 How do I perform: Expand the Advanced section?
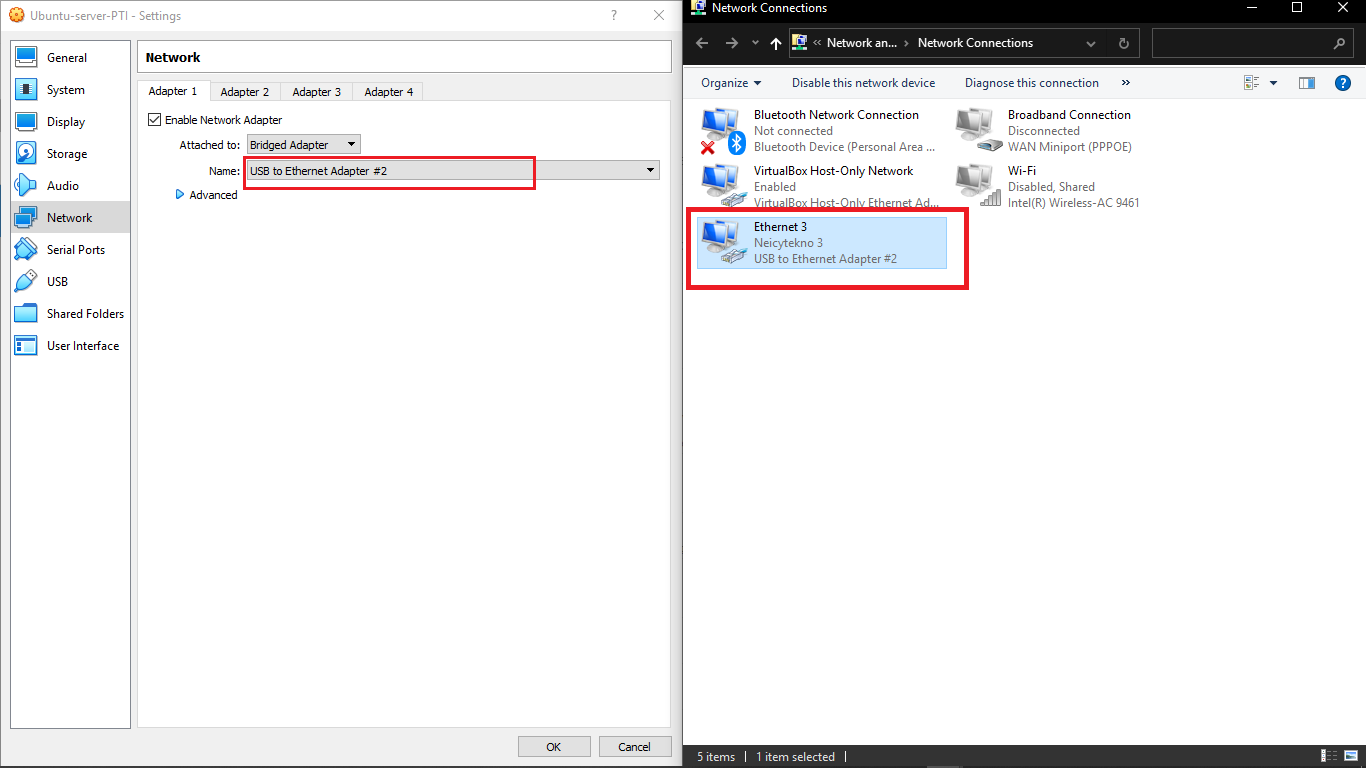207,195
